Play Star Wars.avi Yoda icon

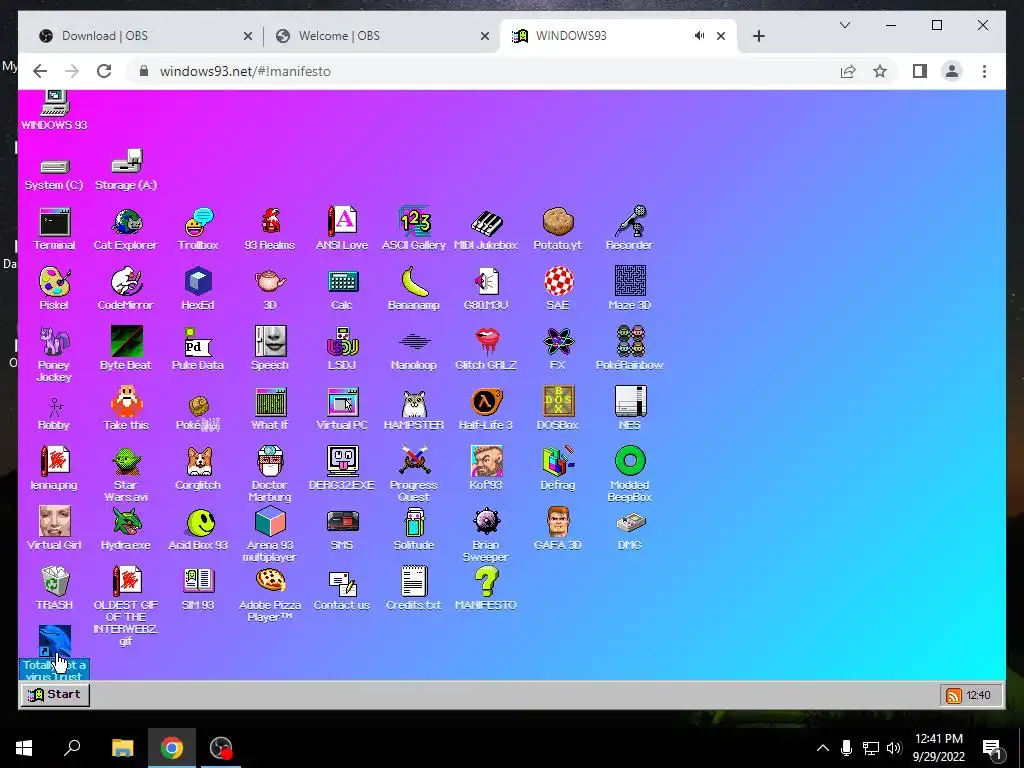126,474
